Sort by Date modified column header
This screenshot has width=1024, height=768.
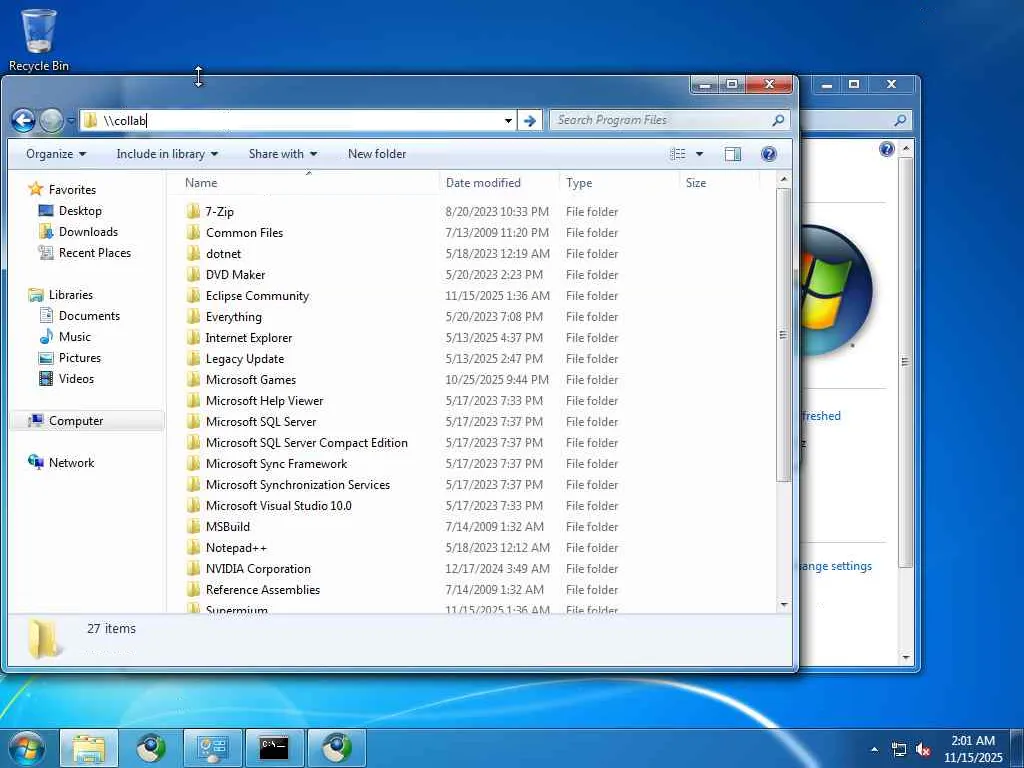click(x=500, y=183)
